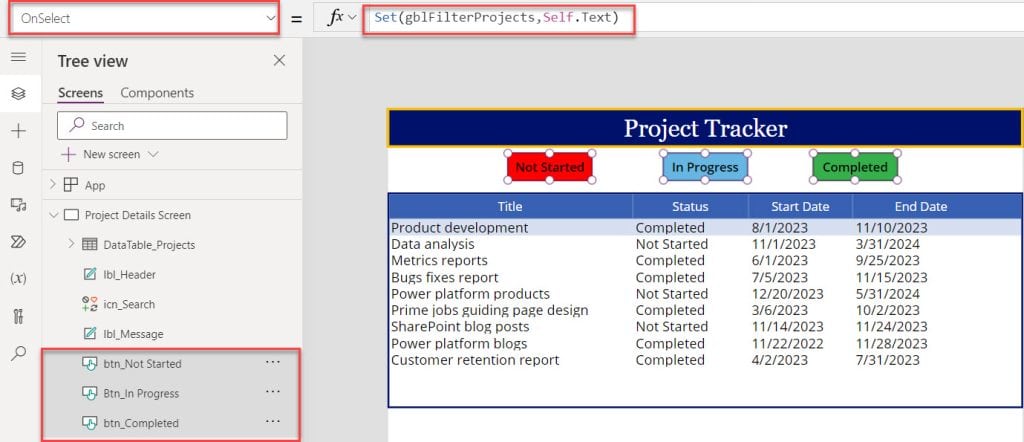The image size is (1024, 442).
Task: Open the Variables (x) icon
Action: (x=18, y=279)
